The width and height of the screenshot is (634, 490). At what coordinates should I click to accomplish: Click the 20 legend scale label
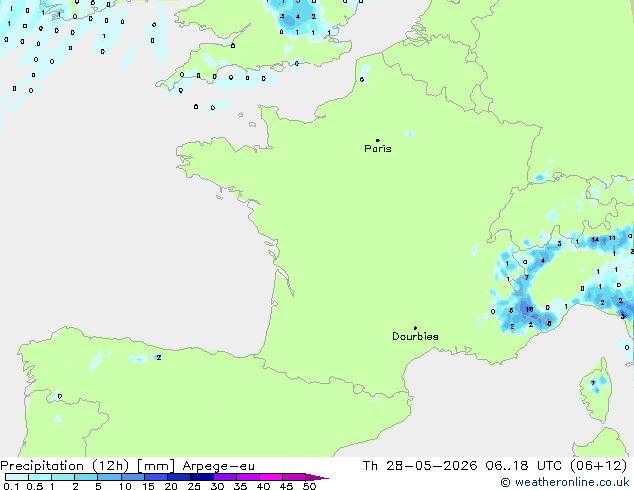(x=171, y=486)
